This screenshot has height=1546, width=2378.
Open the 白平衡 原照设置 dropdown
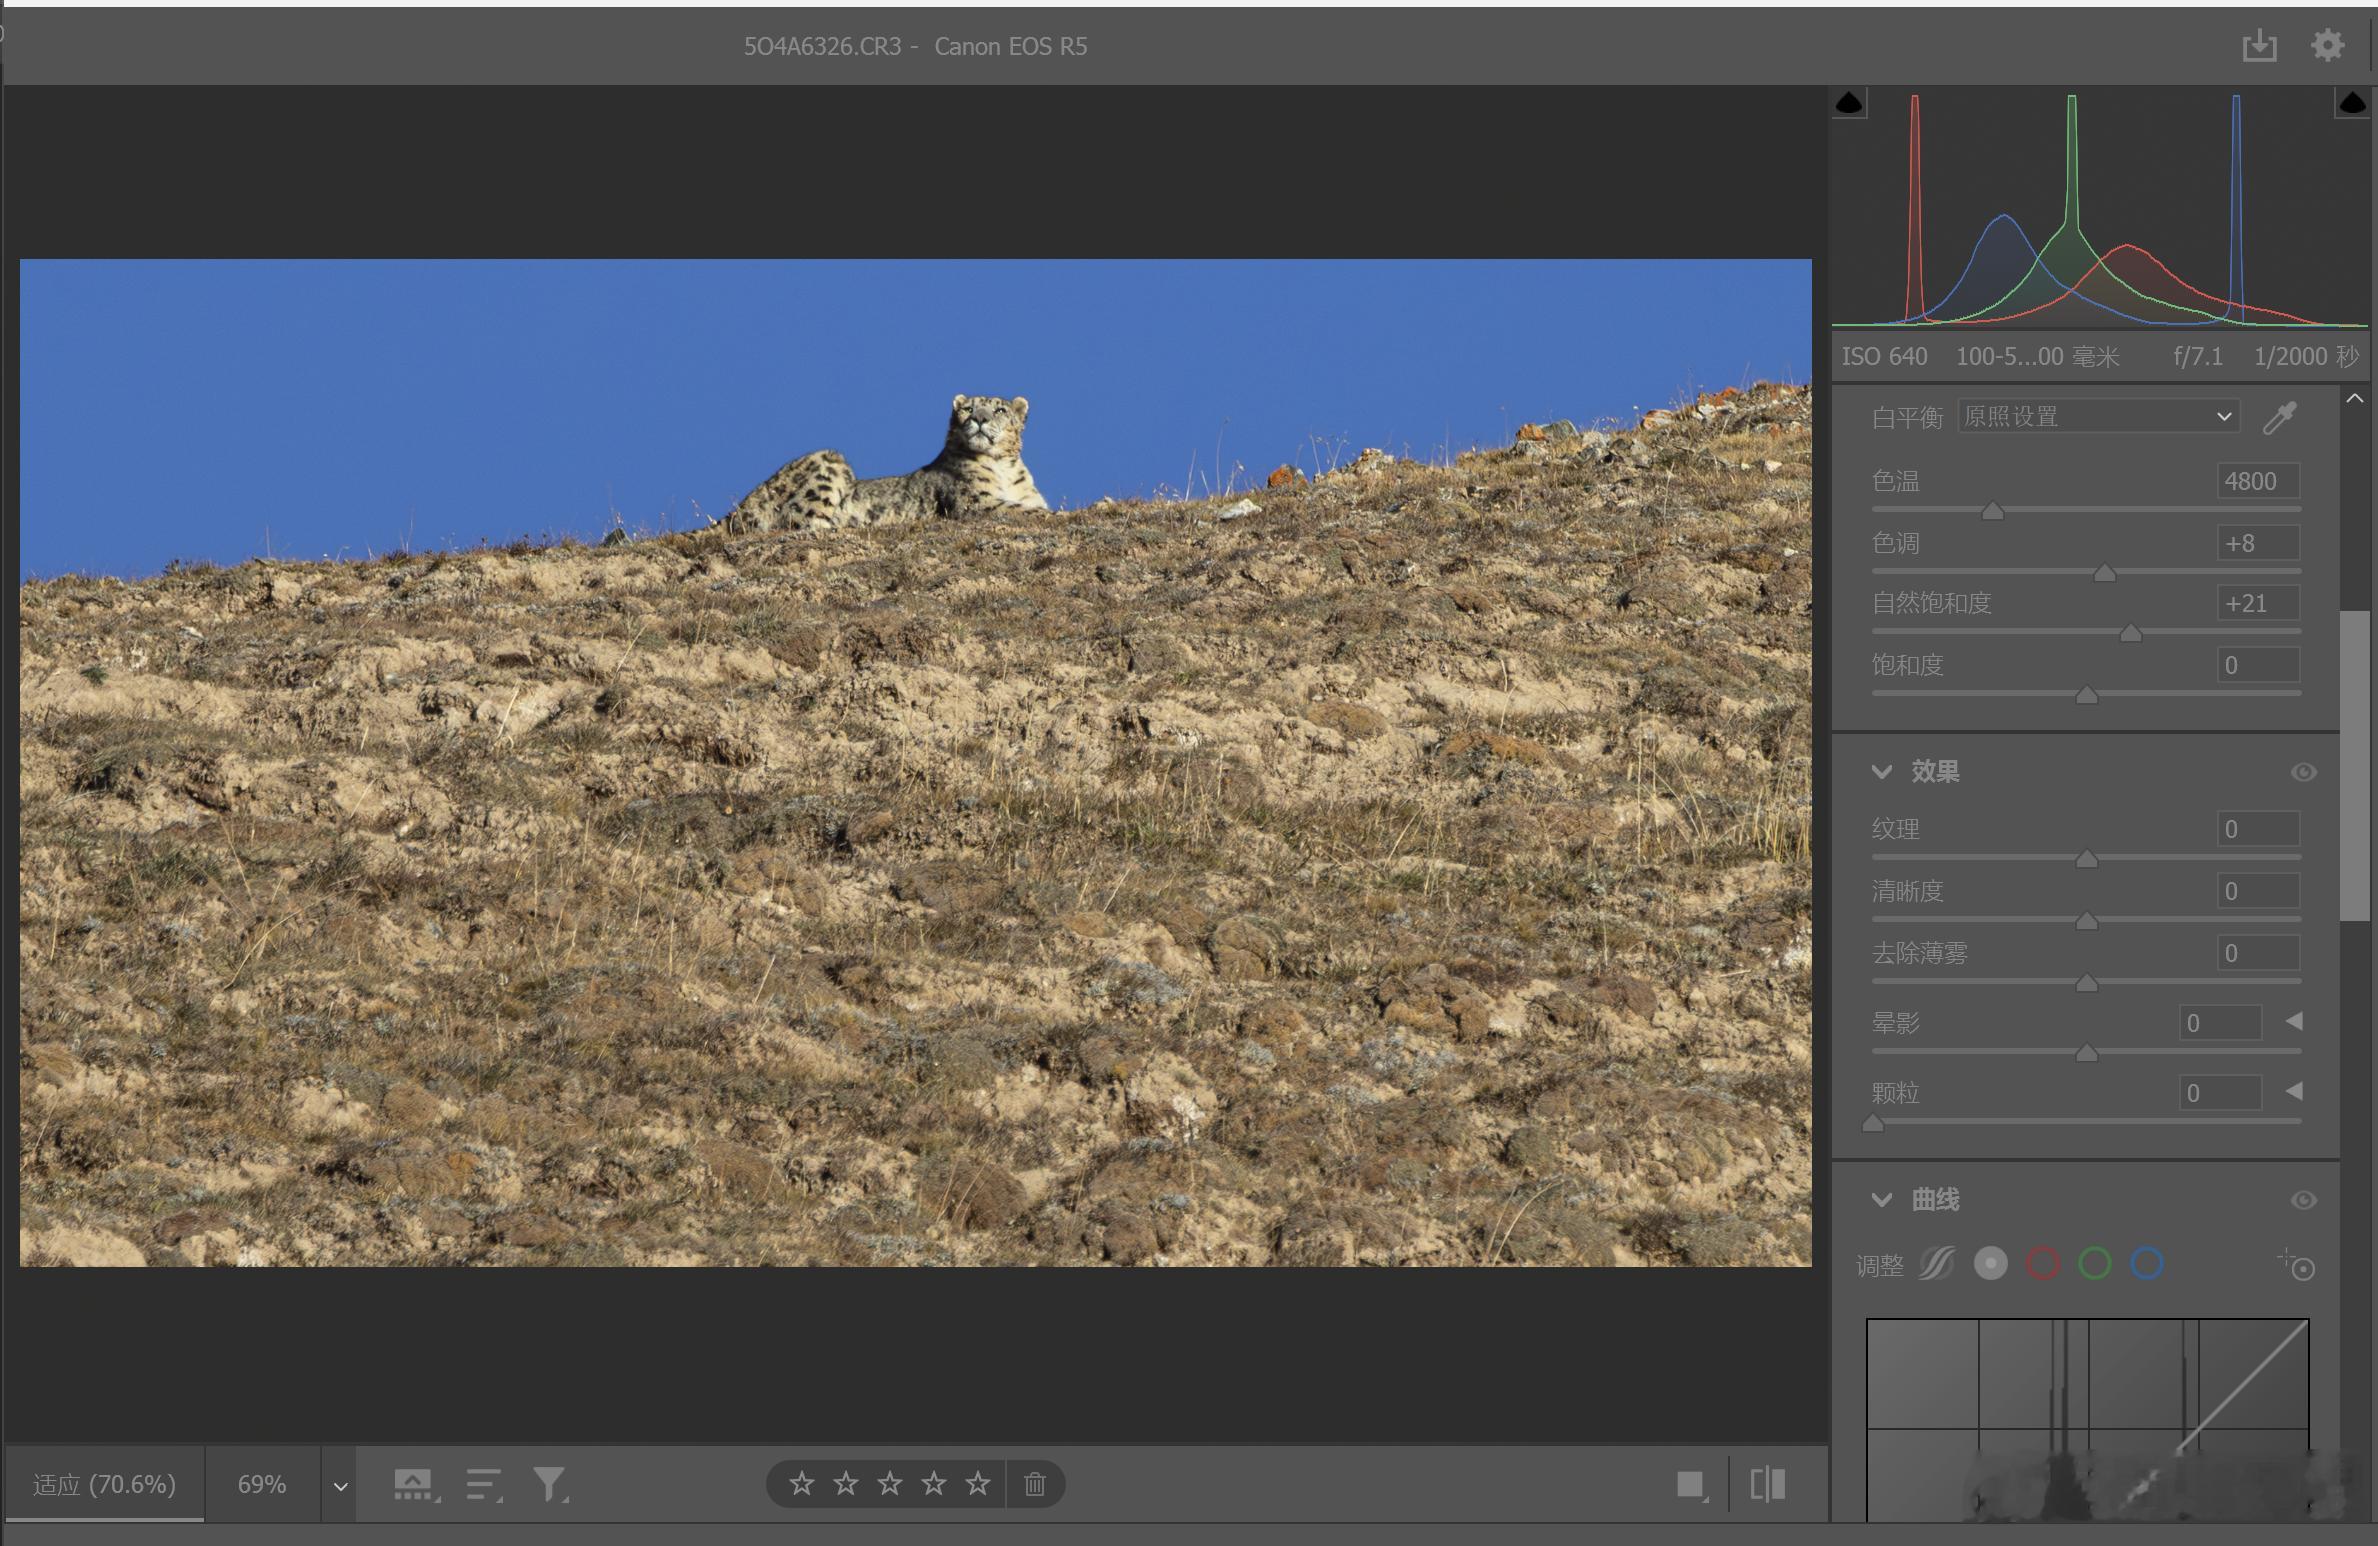2099,416
